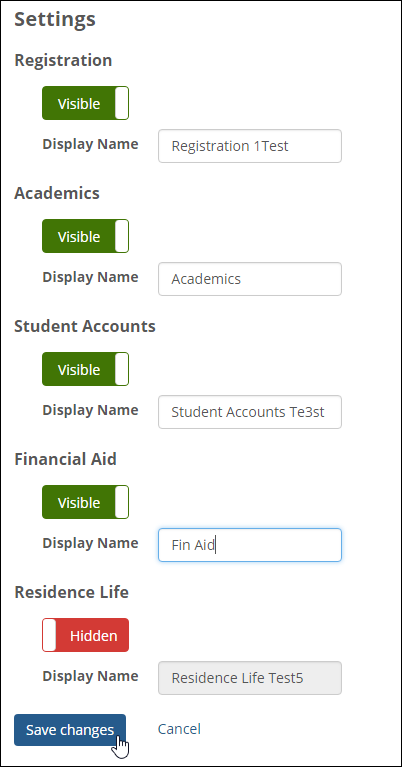Click the Registration 1Test display name field
This screenshot has width=402, height=767.
(x=250, y=146)
